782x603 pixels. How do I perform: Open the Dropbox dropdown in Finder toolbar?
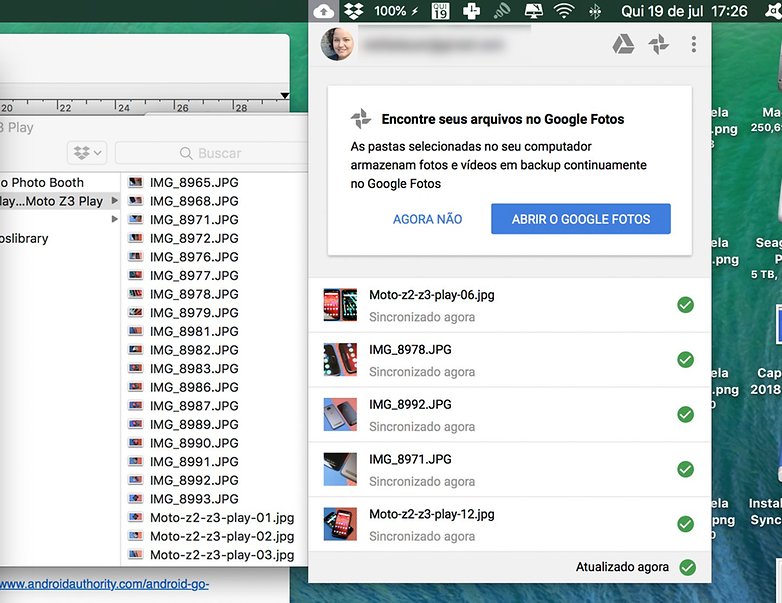pos(87,153)
